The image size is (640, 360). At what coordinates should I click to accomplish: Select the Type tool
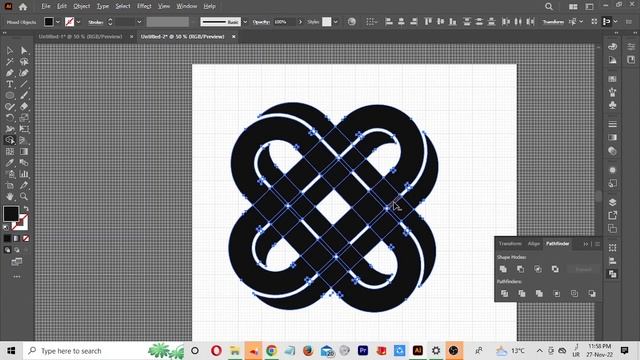[x=10, y=84]
